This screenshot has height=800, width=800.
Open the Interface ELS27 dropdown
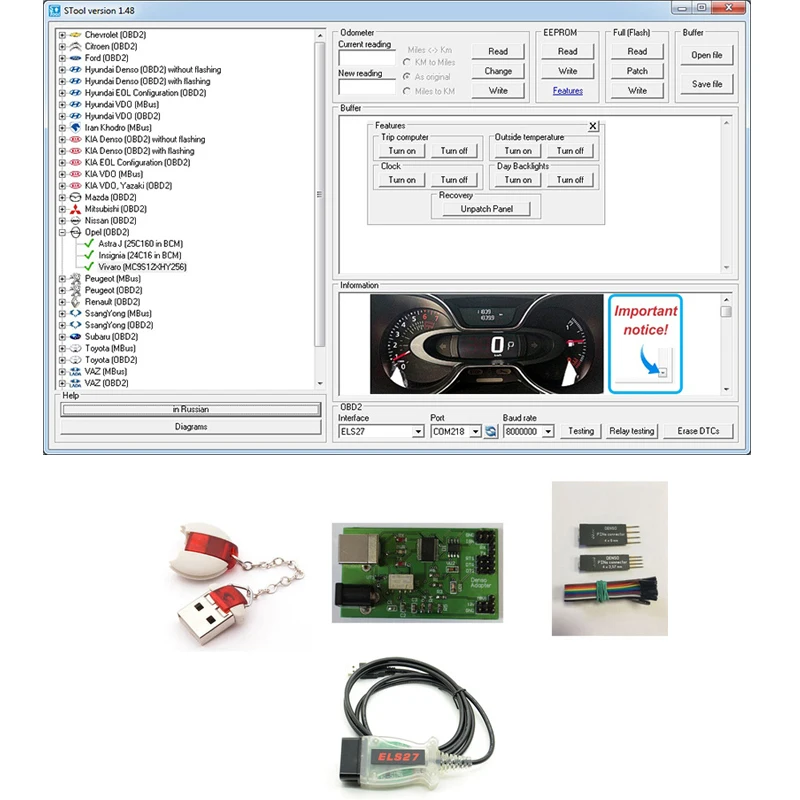click(x=418, y=432)
